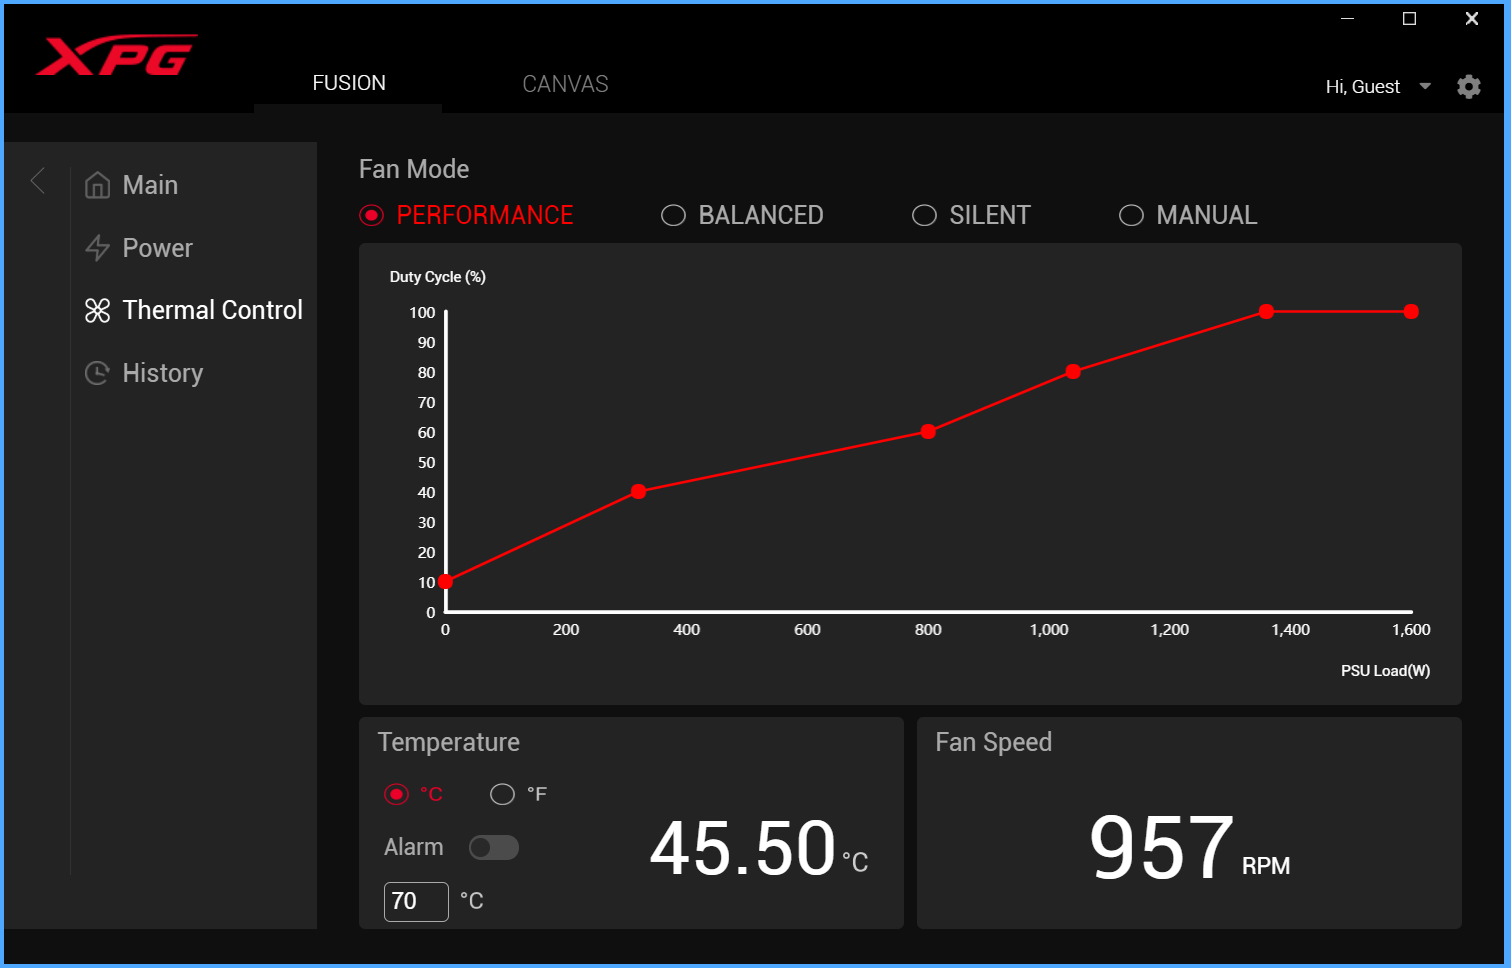Click curve point at 40% duty cycle

point(638,491)
